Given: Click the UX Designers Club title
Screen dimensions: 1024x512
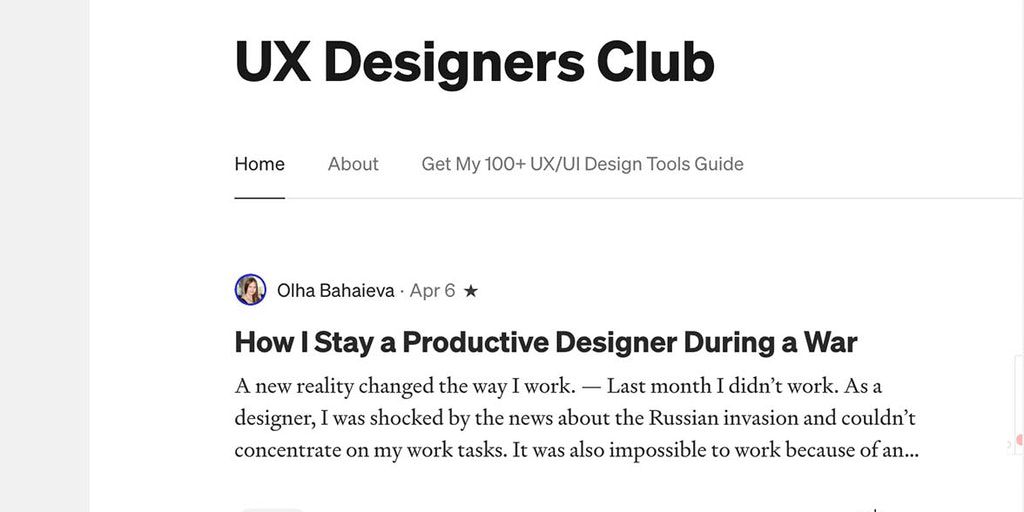Looking at the screenshot, I should pyautogui.click(x=474, y=61).
